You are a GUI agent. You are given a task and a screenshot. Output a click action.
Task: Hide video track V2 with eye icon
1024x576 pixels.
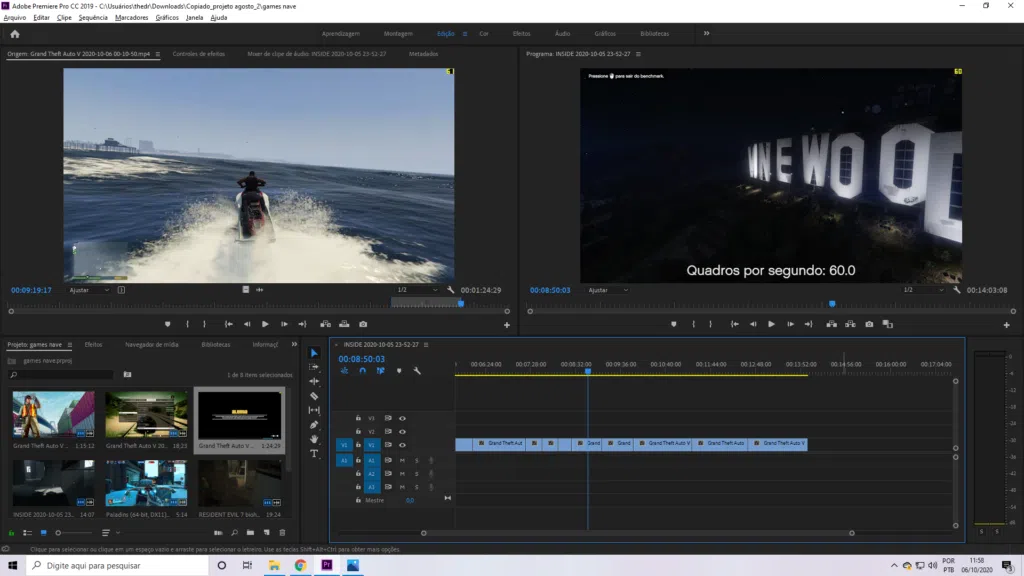[402, 432]
